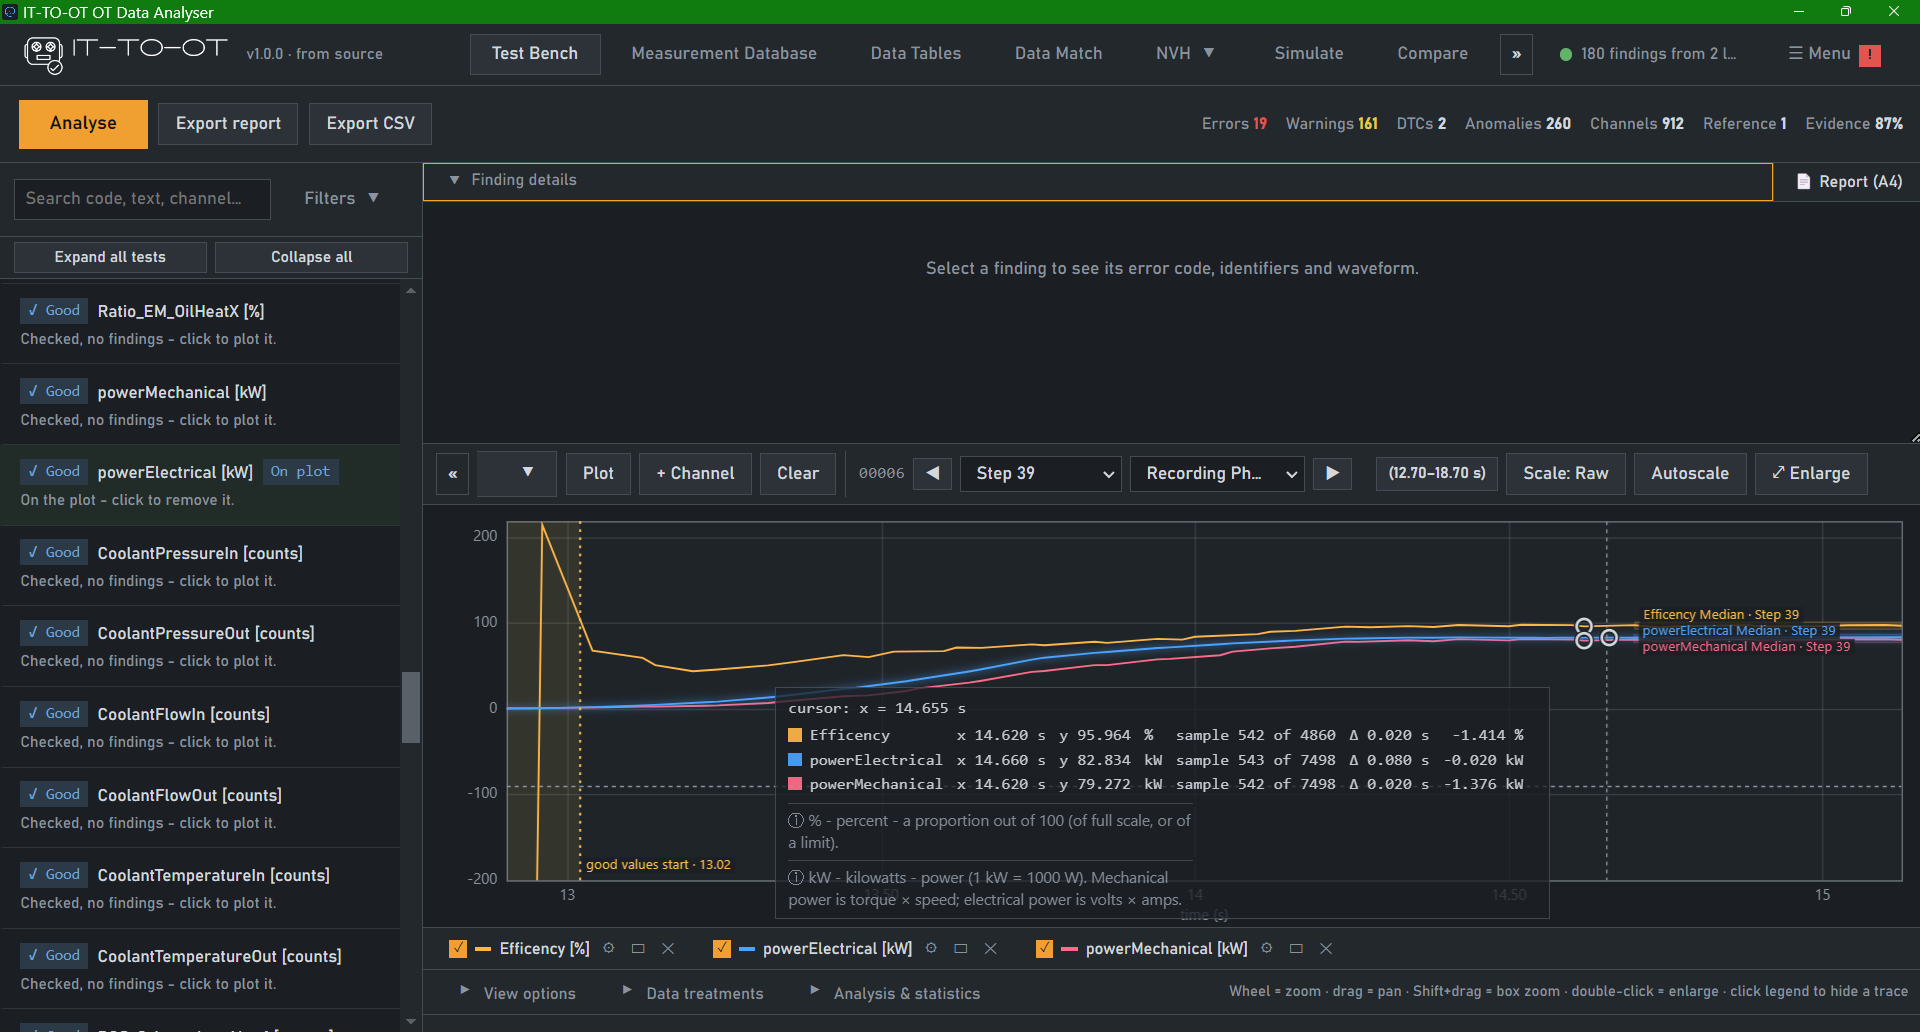Expand Analysis & statistics
This screenshot has width=1920, height=1032.
(x=895, y=993)
